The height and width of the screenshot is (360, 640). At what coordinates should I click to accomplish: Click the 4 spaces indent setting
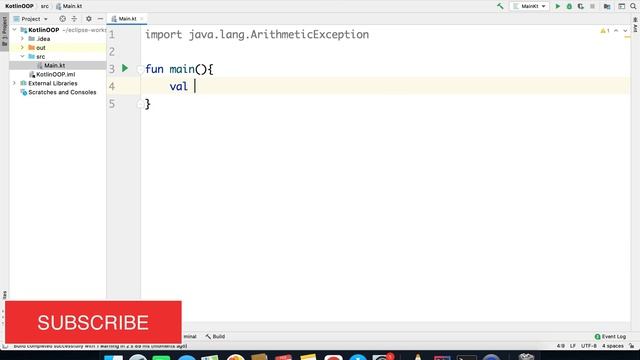coord(613,346)
